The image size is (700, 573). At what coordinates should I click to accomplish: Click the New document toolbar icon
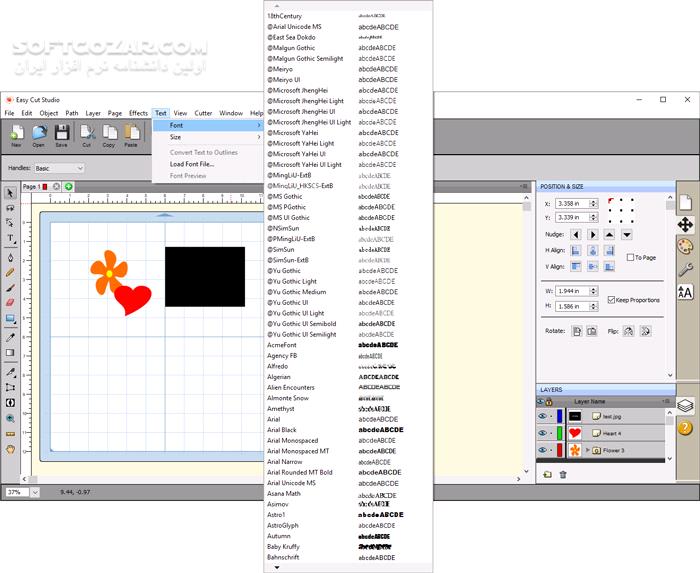coord(17,136)
